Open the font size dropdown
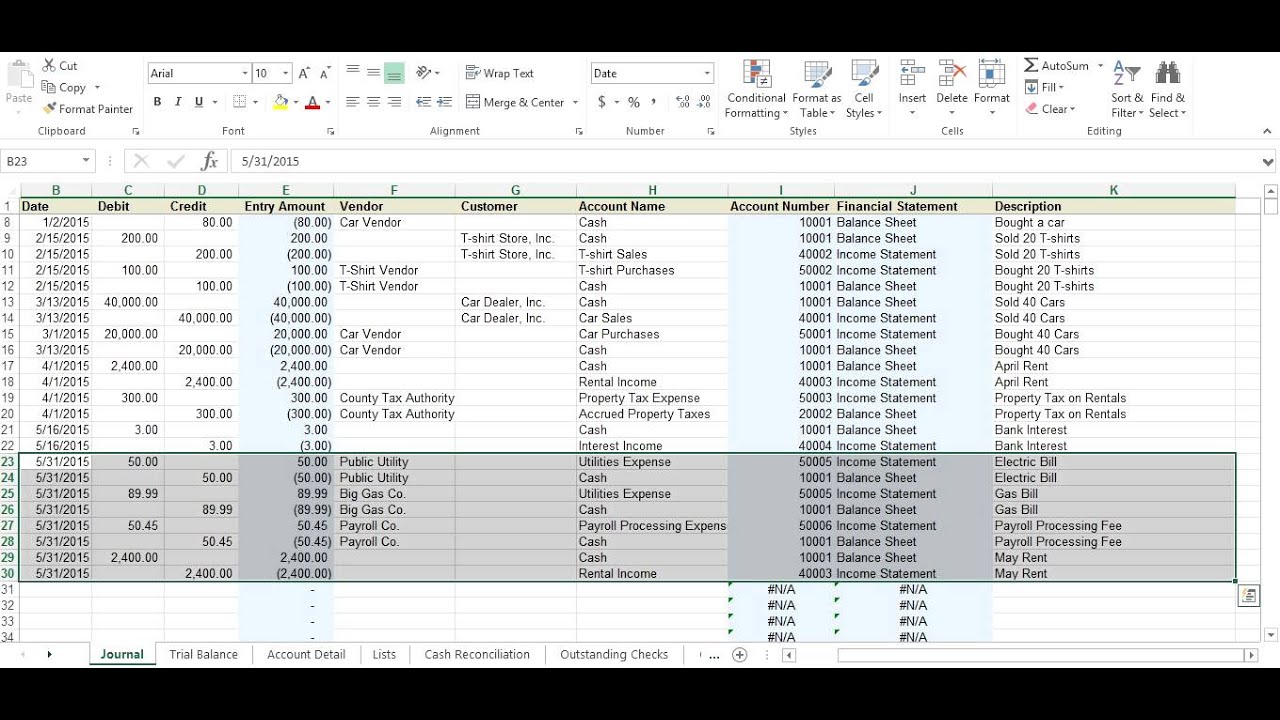This screenshot has height=720, width=1280. pyautogui.click(x=286, y=73)
